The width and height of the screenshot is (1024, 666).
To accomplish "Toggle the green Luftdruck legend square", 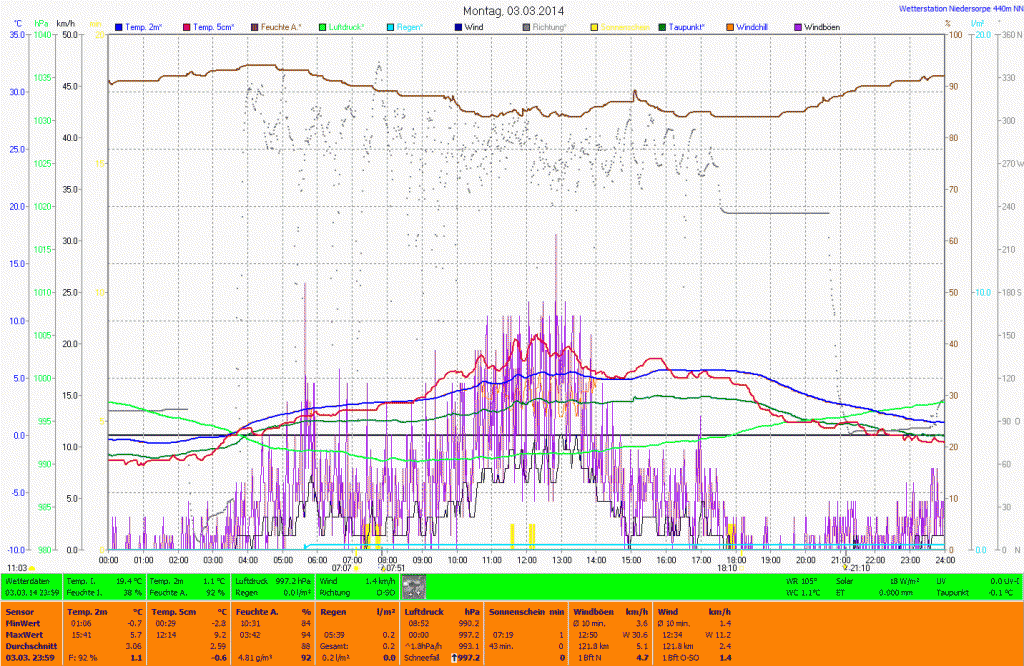I will (x=323, y=25).
